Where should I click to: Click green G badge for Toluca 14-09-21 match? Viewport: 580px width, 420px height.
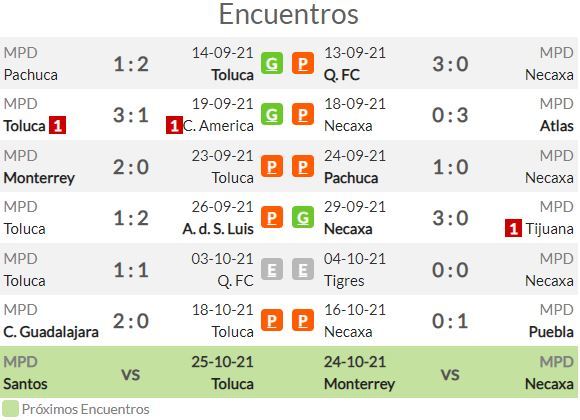[x=272, y=63]
